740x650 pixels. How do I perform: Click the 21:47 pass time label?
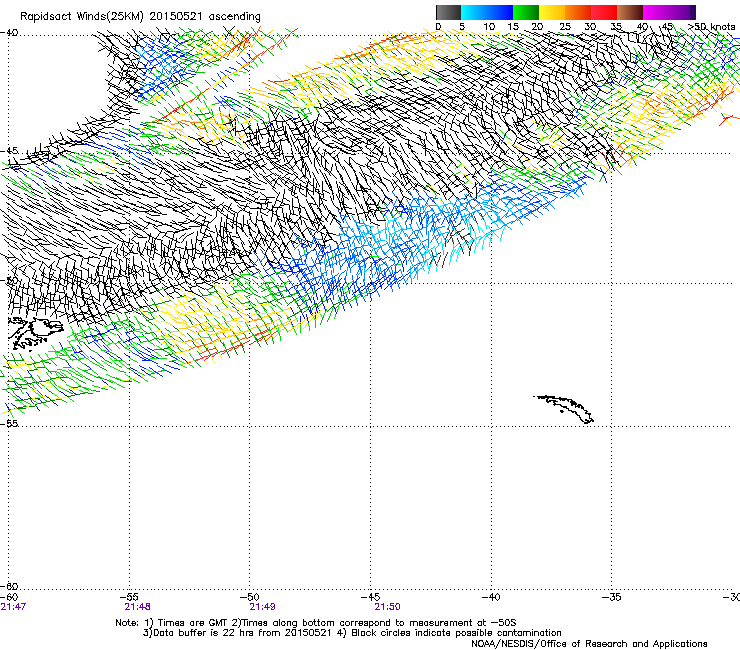13,607
